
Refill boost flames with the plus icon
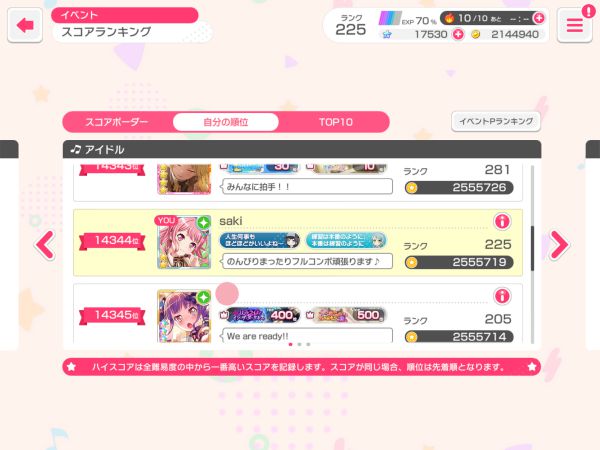539,18
